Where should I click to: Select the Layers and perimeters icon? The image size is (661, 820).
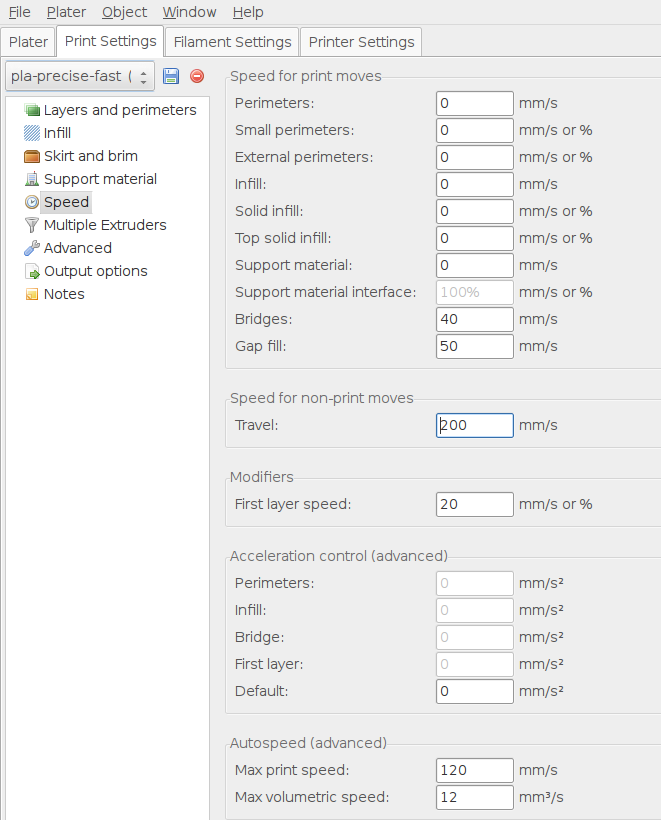32,110
